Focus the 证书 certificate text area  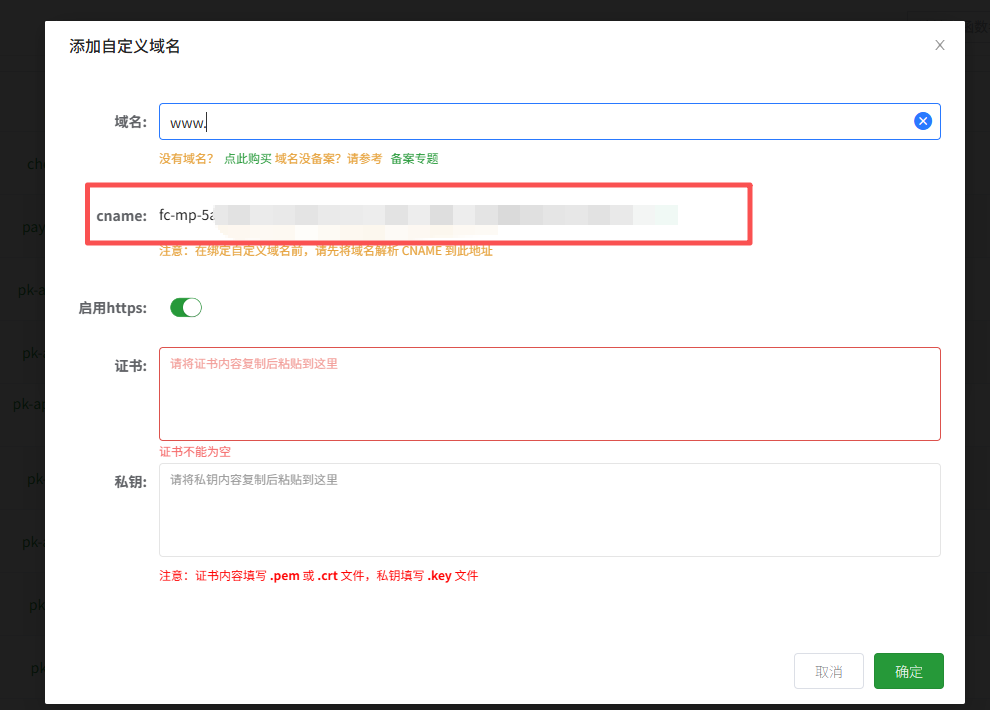tap(549, 394)
